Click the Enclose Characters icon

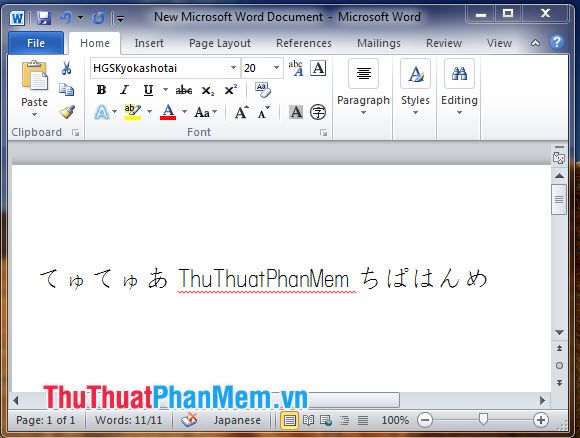click(318, 112)
